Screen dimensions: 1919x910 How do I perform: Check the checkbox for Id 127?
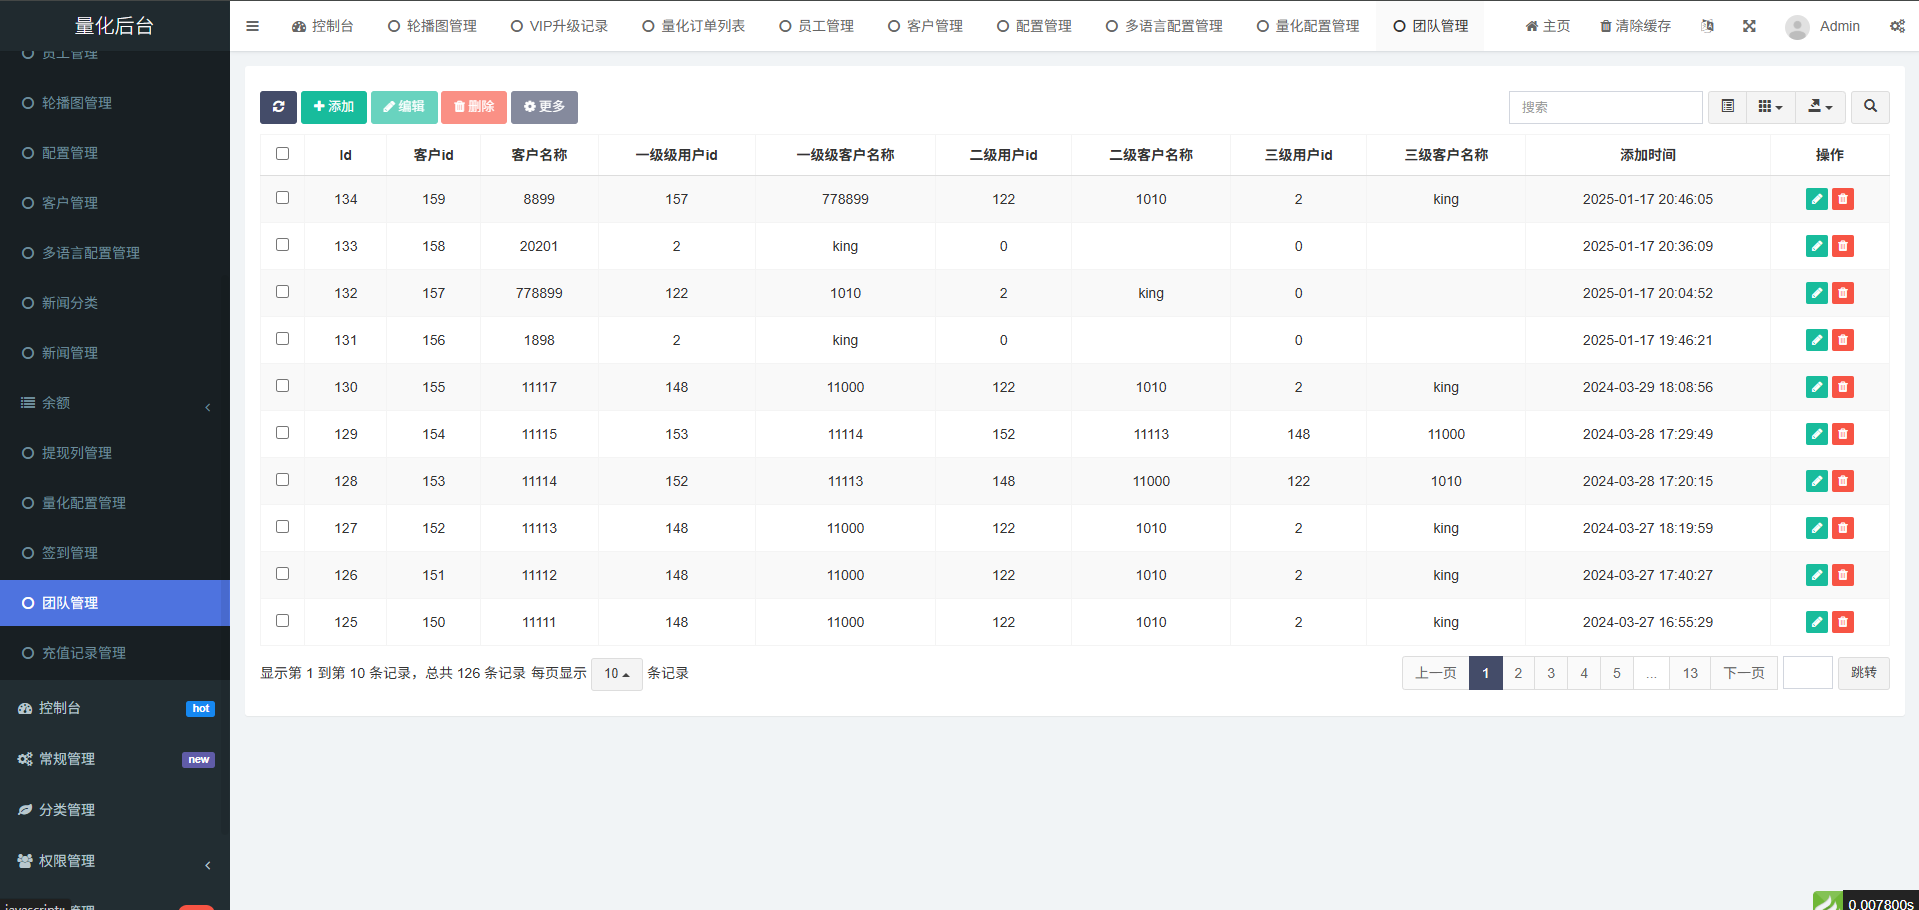[282, 527]
